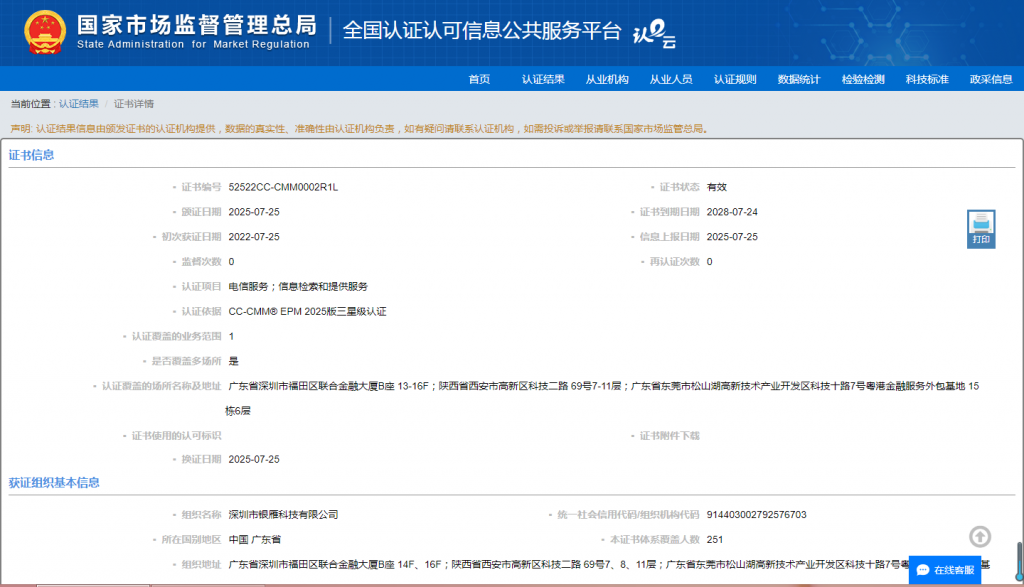Open 科技标准 in the navigation bar
1024x587 pixels.
927,80
